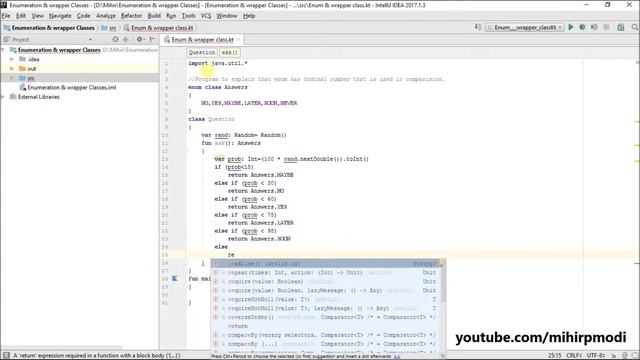Click the Question breadcrumb
Viewport: 640px width, 360px height.
click(x=202, y=52)
